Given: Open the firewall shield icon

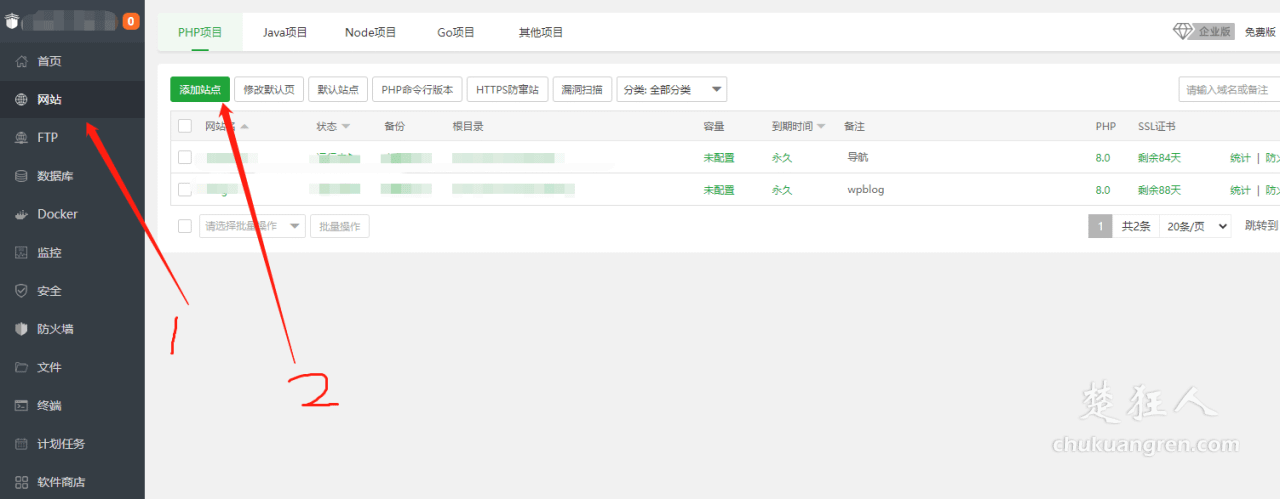Looking at the screenshot, I should pos(21,329).
